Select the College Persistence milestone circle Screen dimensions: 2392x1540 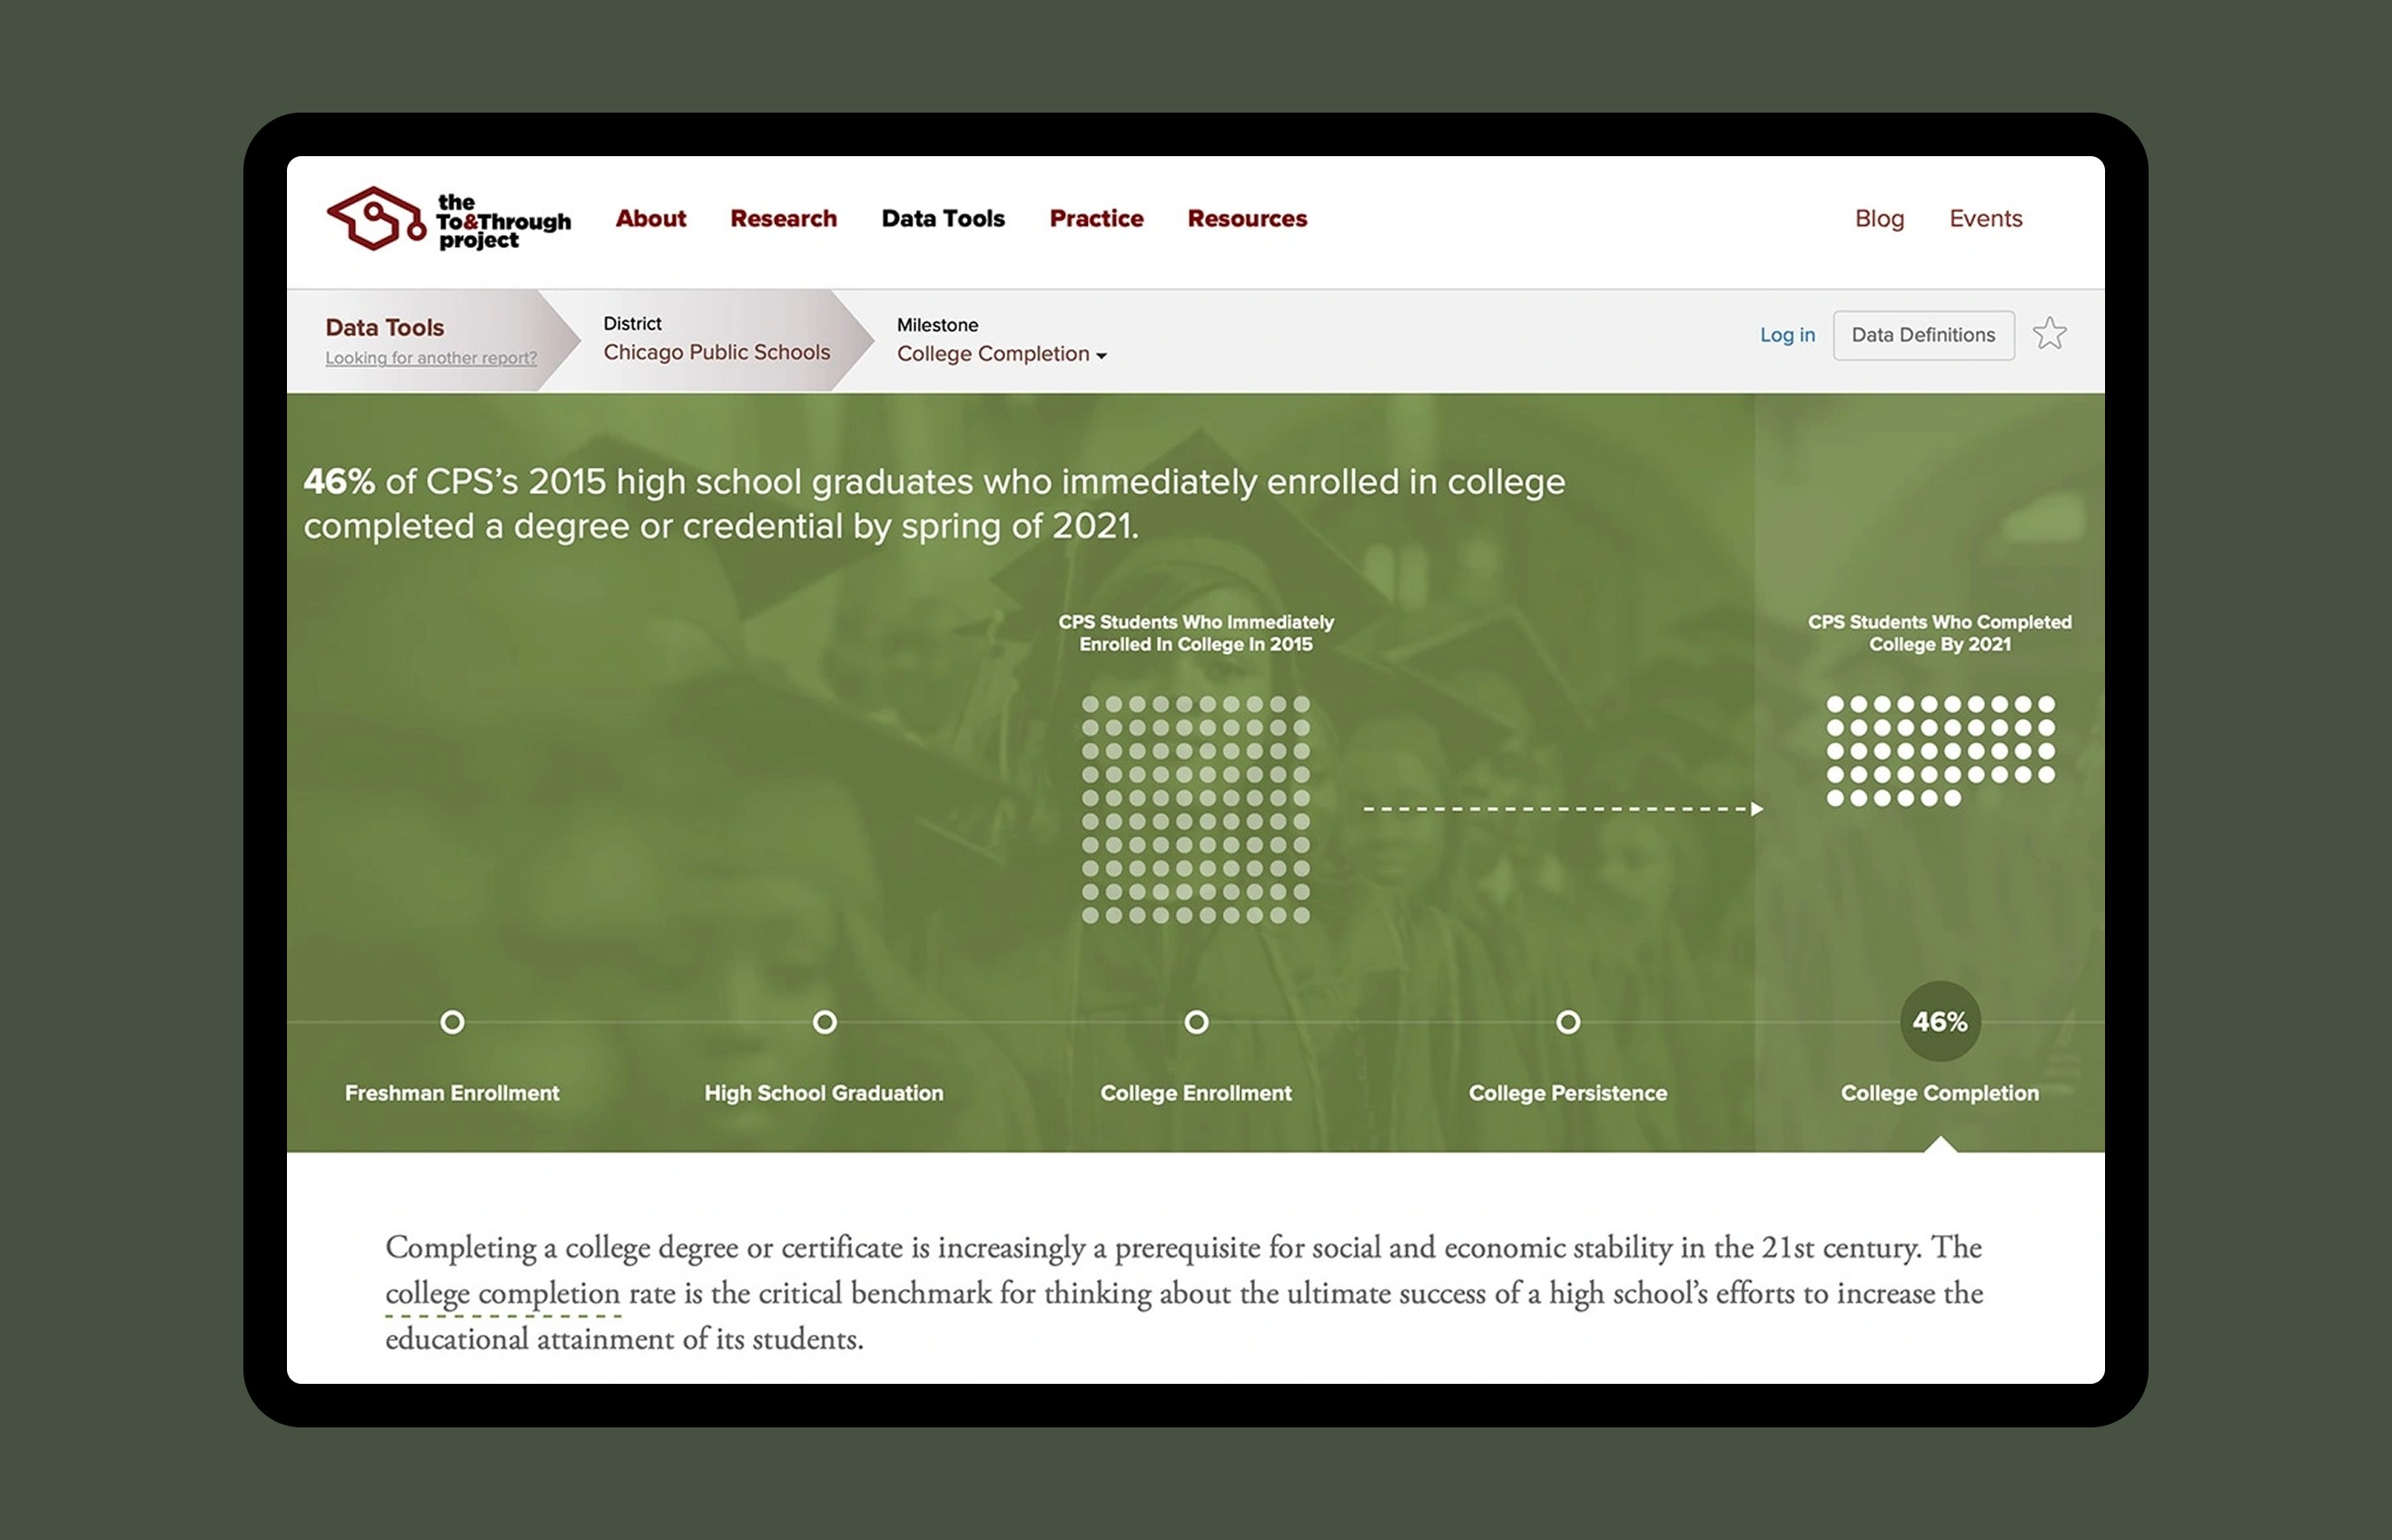(x=1568, y=1022)
